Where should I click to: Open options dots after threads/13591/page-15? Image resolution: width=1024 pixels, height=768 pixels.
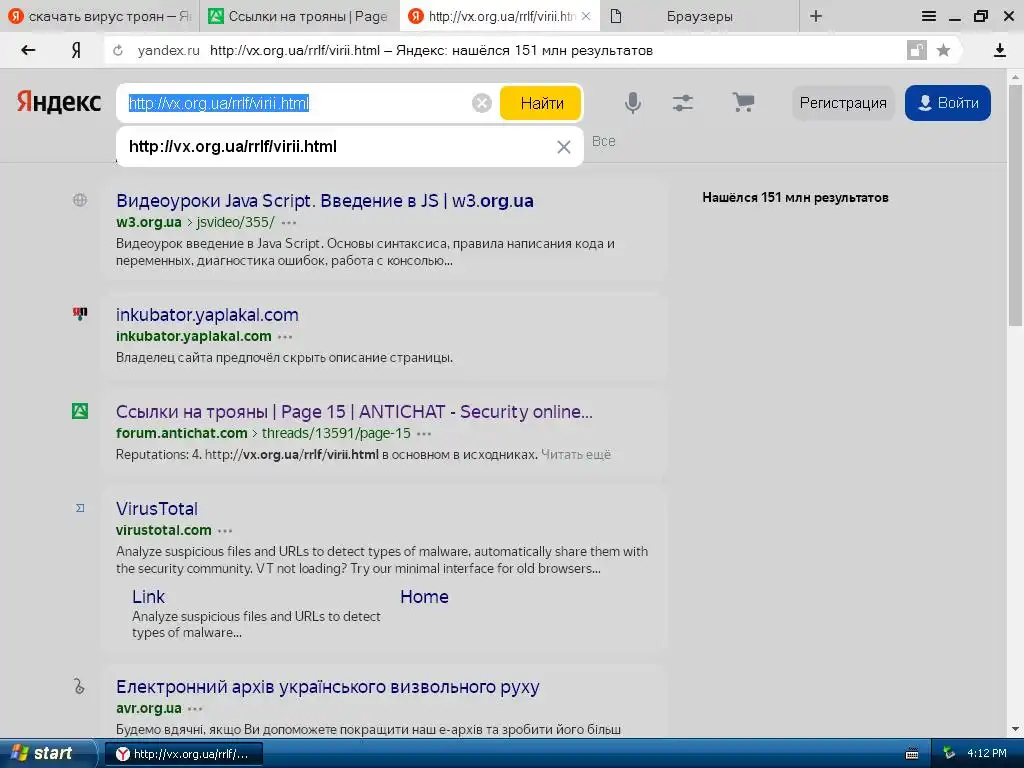click(424, 434)
